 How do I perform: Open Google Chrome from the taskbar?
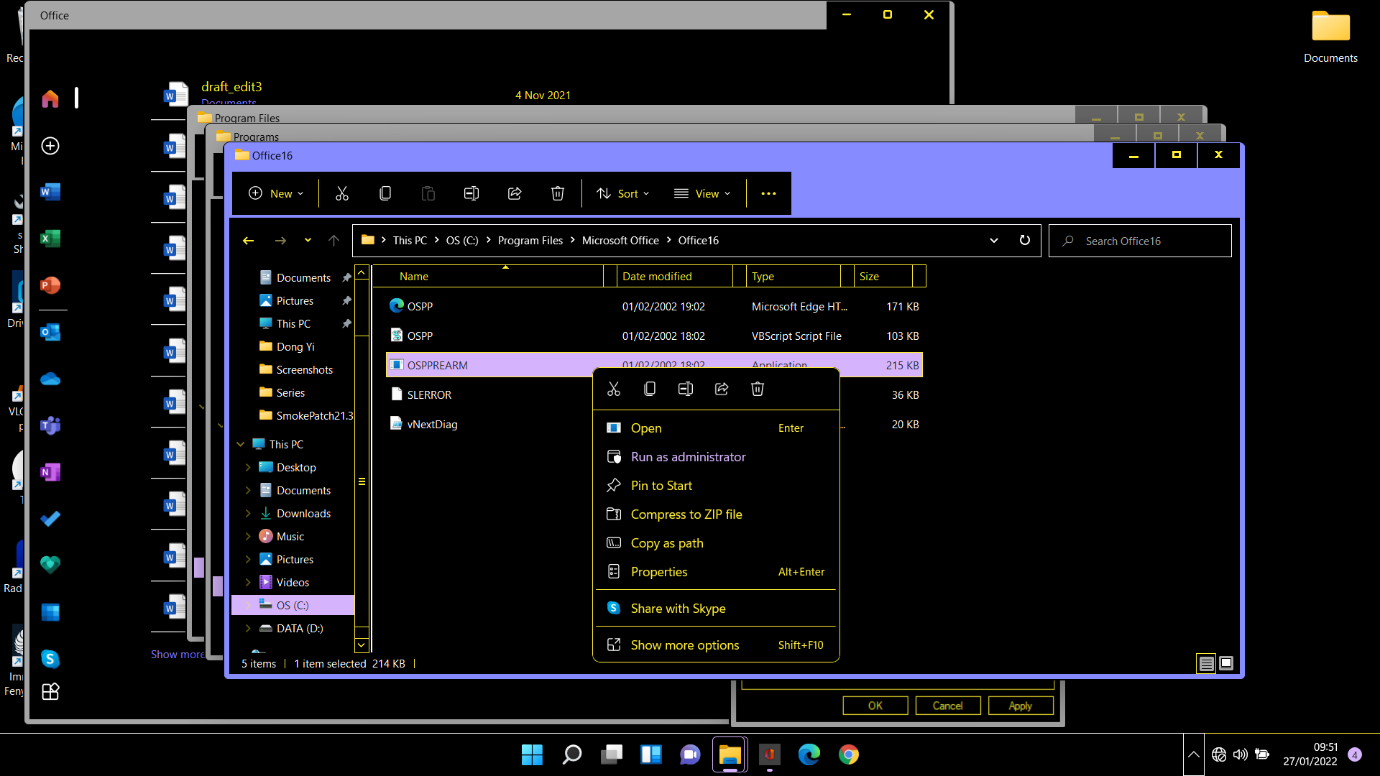click(849, 755)
